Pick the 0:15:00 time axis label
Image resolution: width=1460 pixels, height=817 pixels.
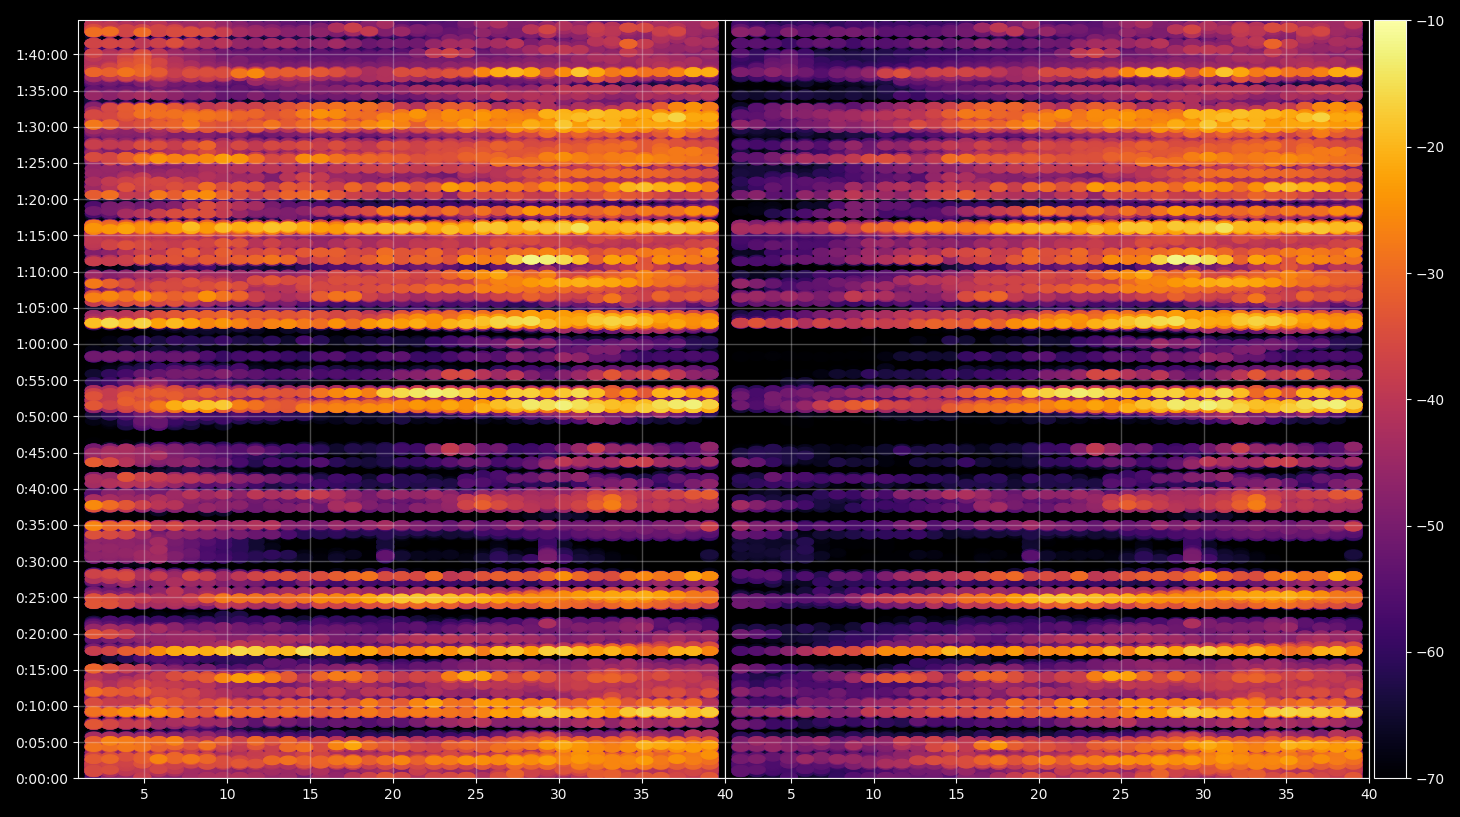point(42,670)
